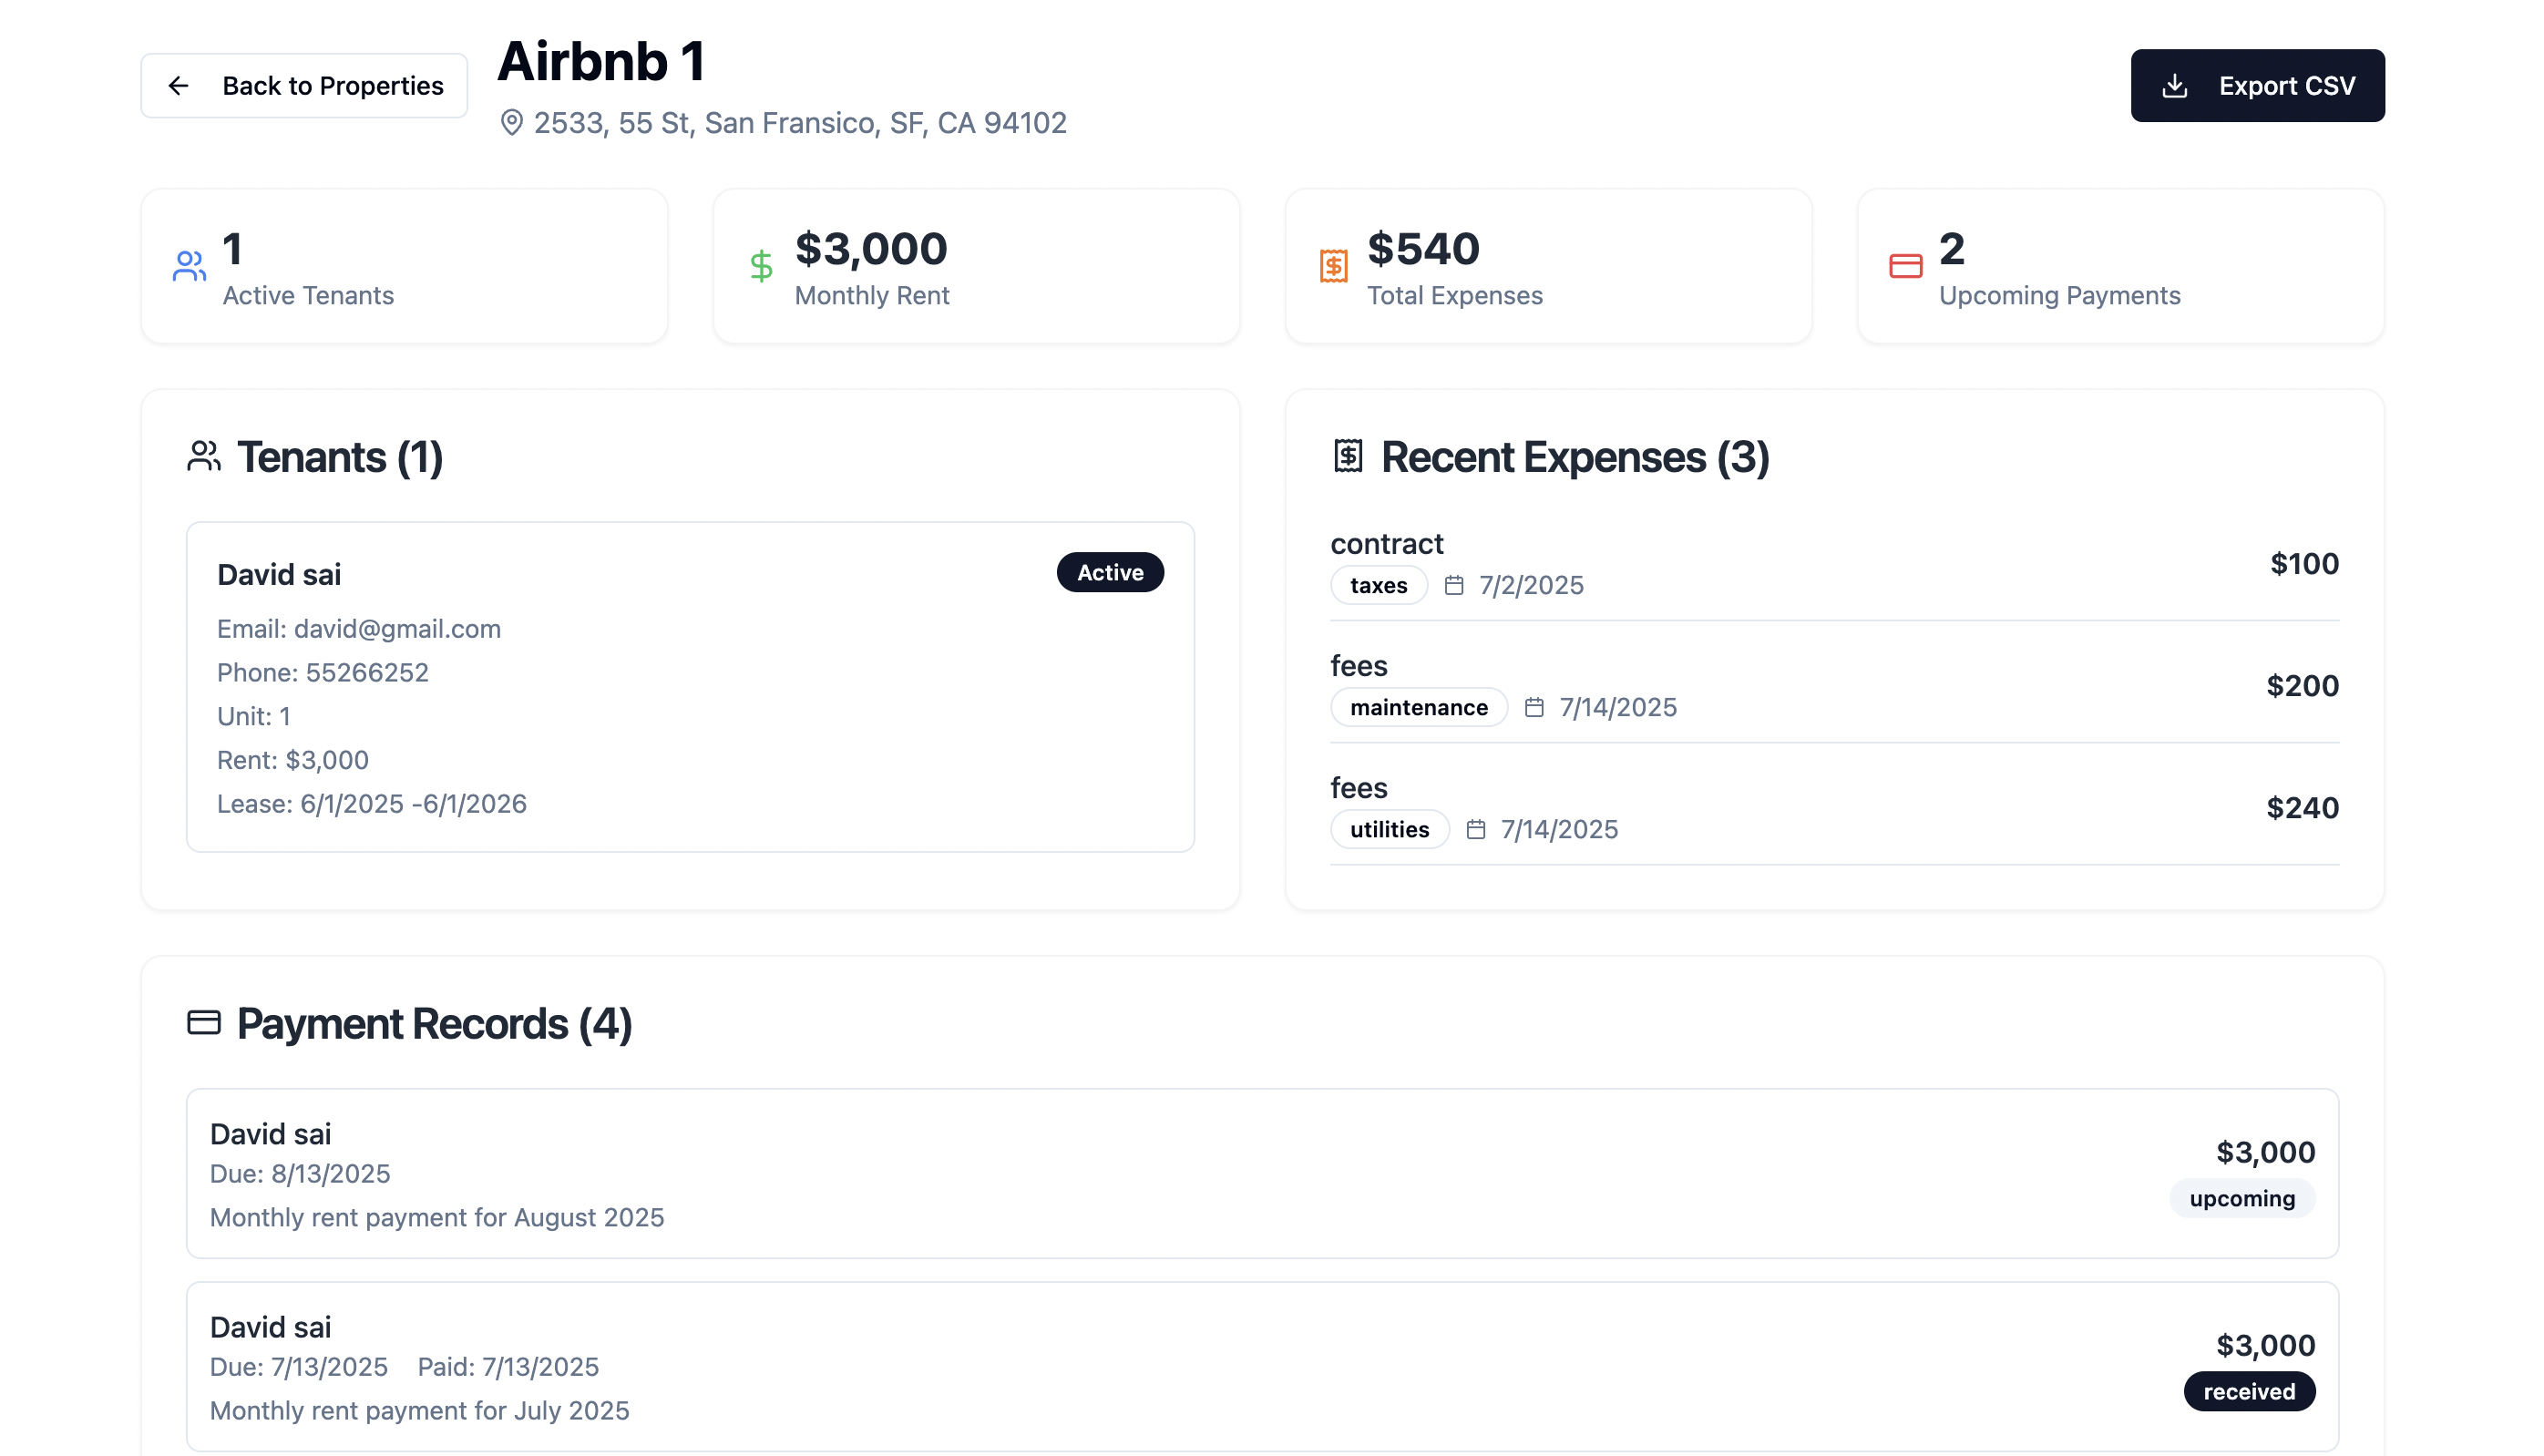2544x1456 pixels.
Task: Click the received status badge
Action: (2249, 1392)
